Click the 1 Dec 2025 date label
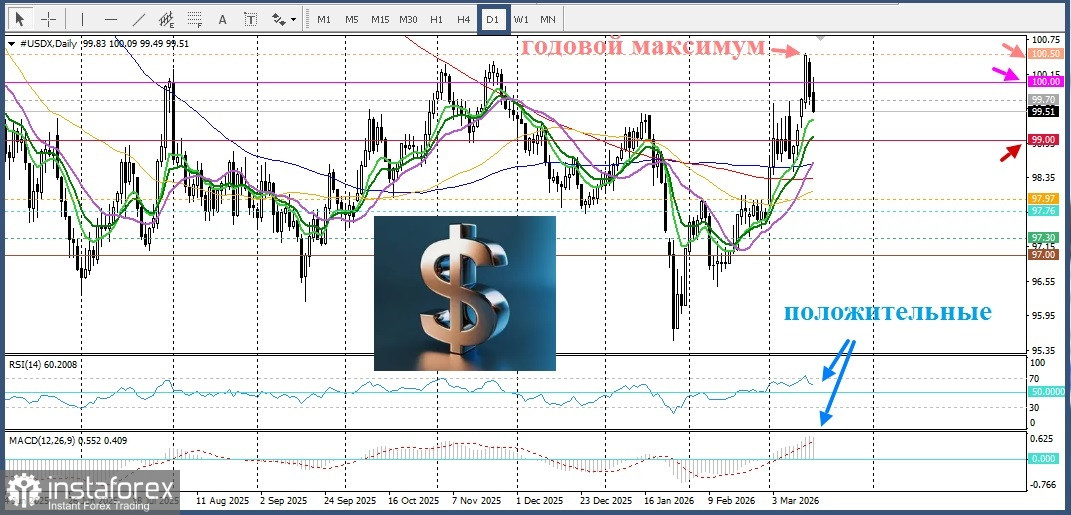Viewport: 1071px width, 515px height. pyautogui.click(x=540, y=499)
